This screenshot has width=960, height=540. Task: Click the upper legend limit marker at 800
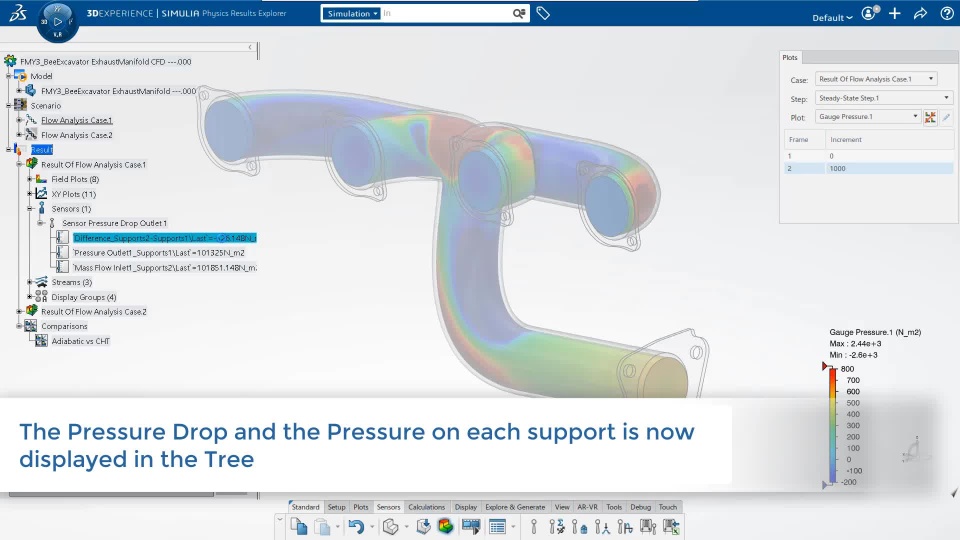pyautogui.click(x=825, y=366)
